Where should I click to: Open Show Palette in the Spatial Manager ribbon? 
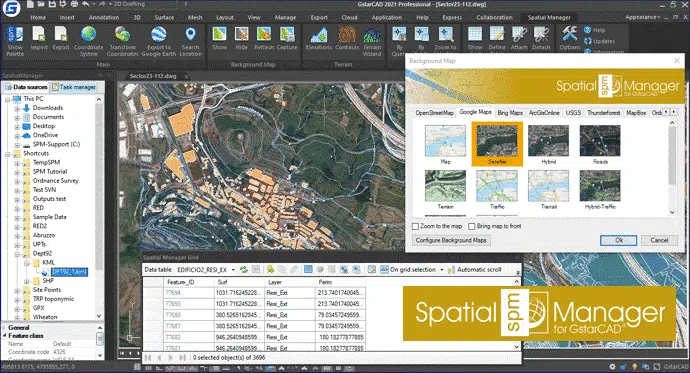15,41
